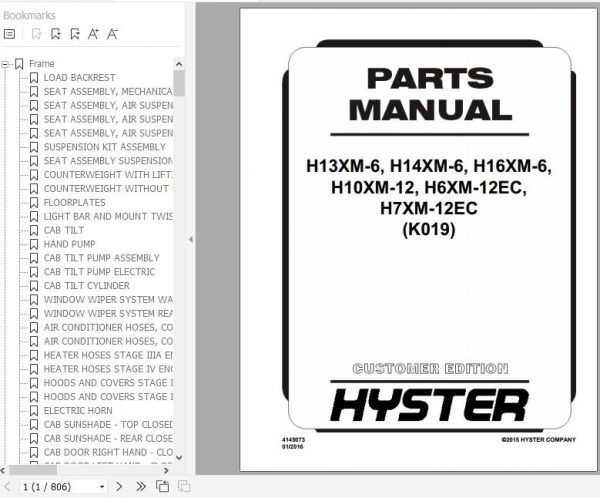Click the go to previous view icon
The image size is (600, 498).
point(162,486)
